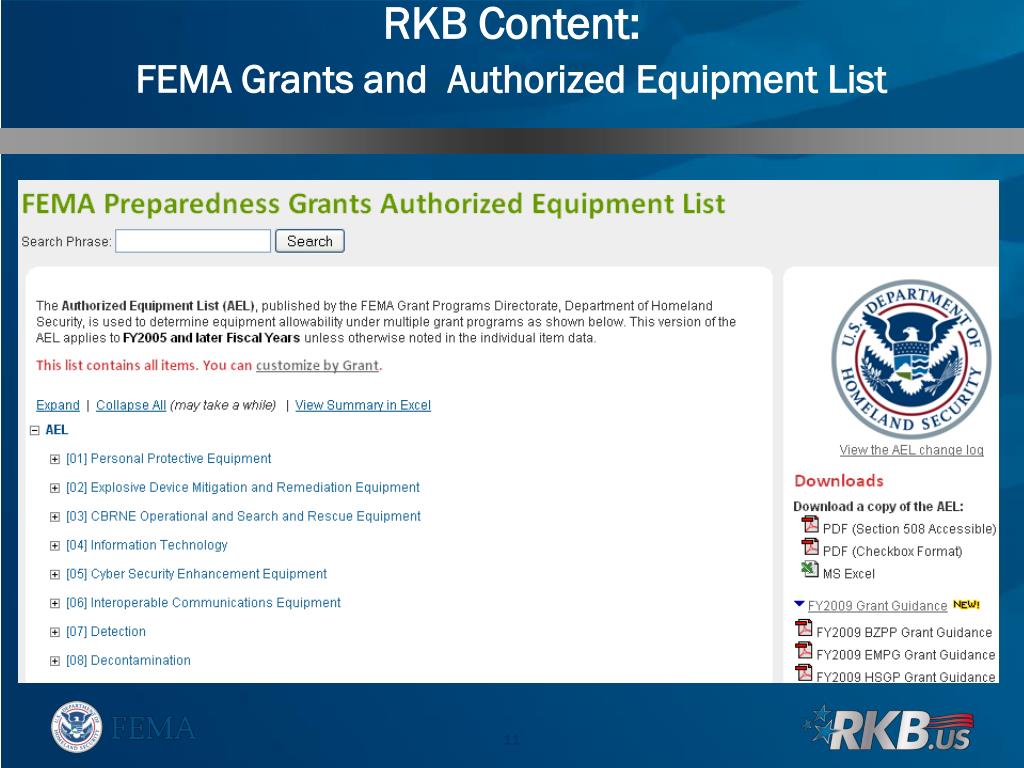The width and height of the screenshot is (1024, 768).
Task: Open [04] Information Technology
Action: pyautogui.click(x=146, y=545)
